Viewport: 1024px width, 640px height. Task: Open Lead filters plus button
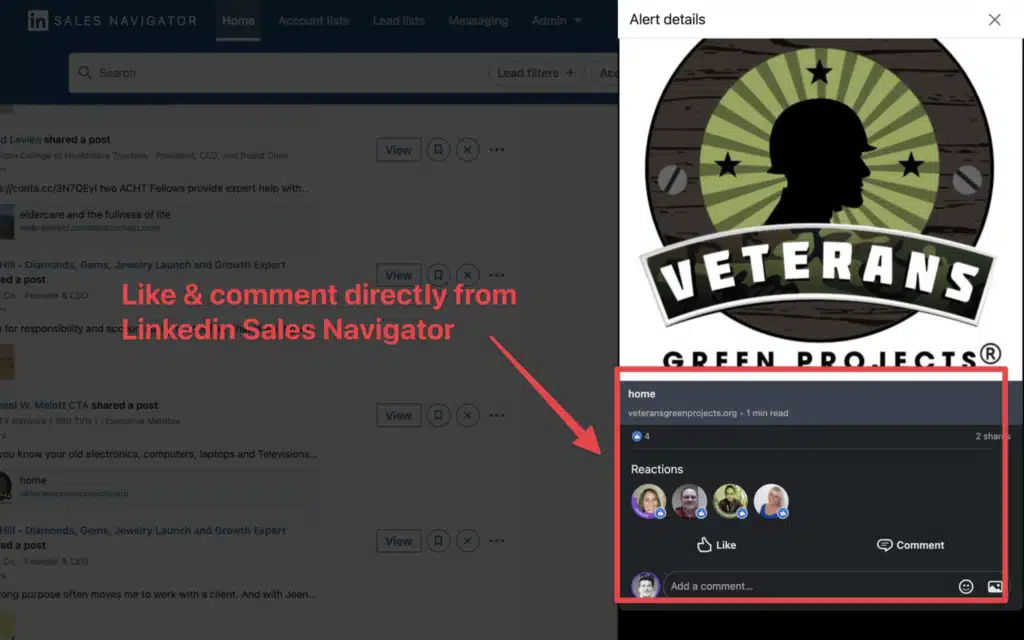536,73
